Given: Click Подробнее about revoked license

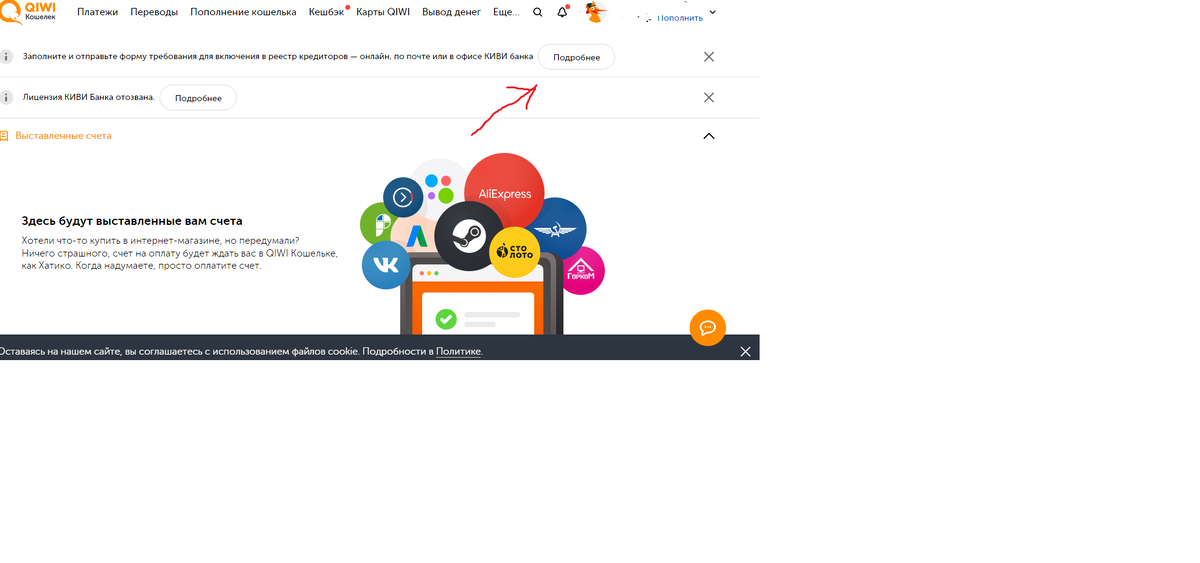Looking at the screenshot, I should click(198, 98).
